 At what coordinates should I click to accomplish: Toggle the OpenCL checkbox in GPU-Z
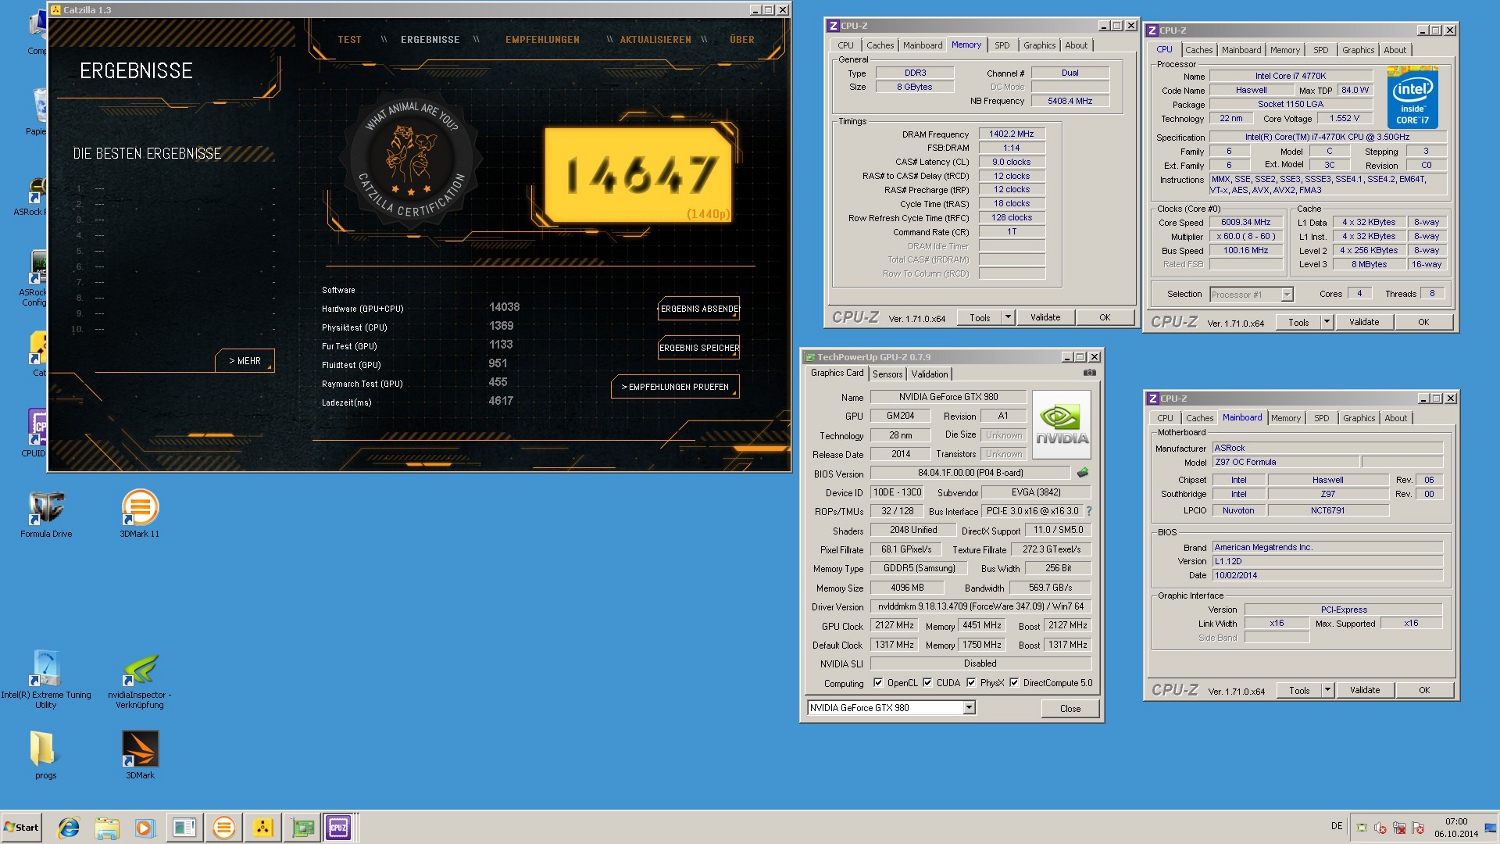(x=878, y=683)
